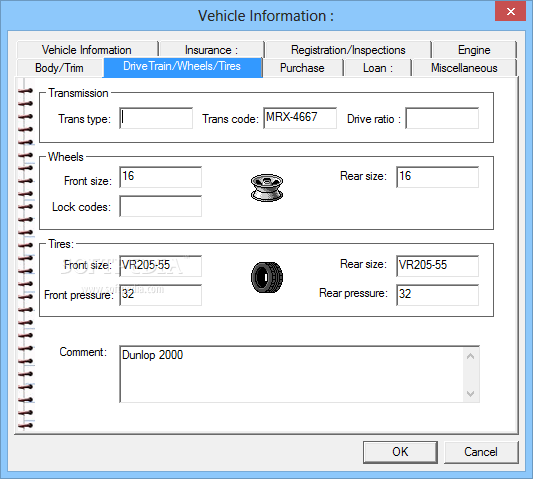Open the Registration/Inspections tab
The width and height of the screenshot is (533, 479).
pyautogui.click(x=348, y=50)
